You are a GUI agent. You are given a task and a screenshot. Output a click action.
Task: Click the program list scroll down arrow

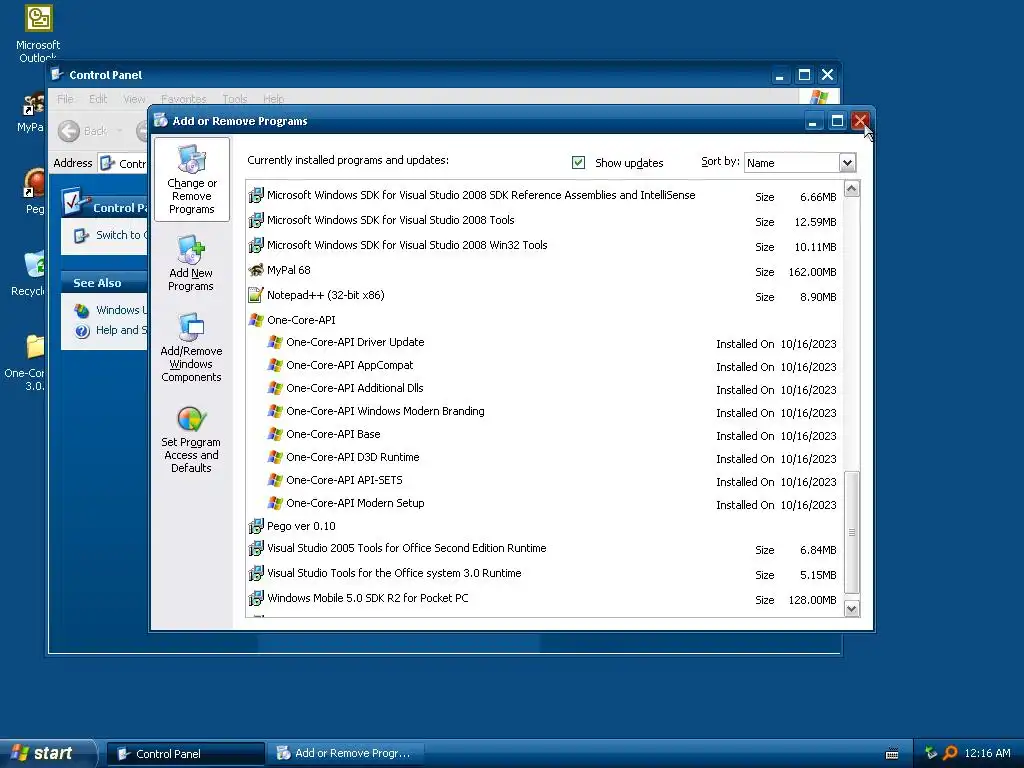coord(852,609)
